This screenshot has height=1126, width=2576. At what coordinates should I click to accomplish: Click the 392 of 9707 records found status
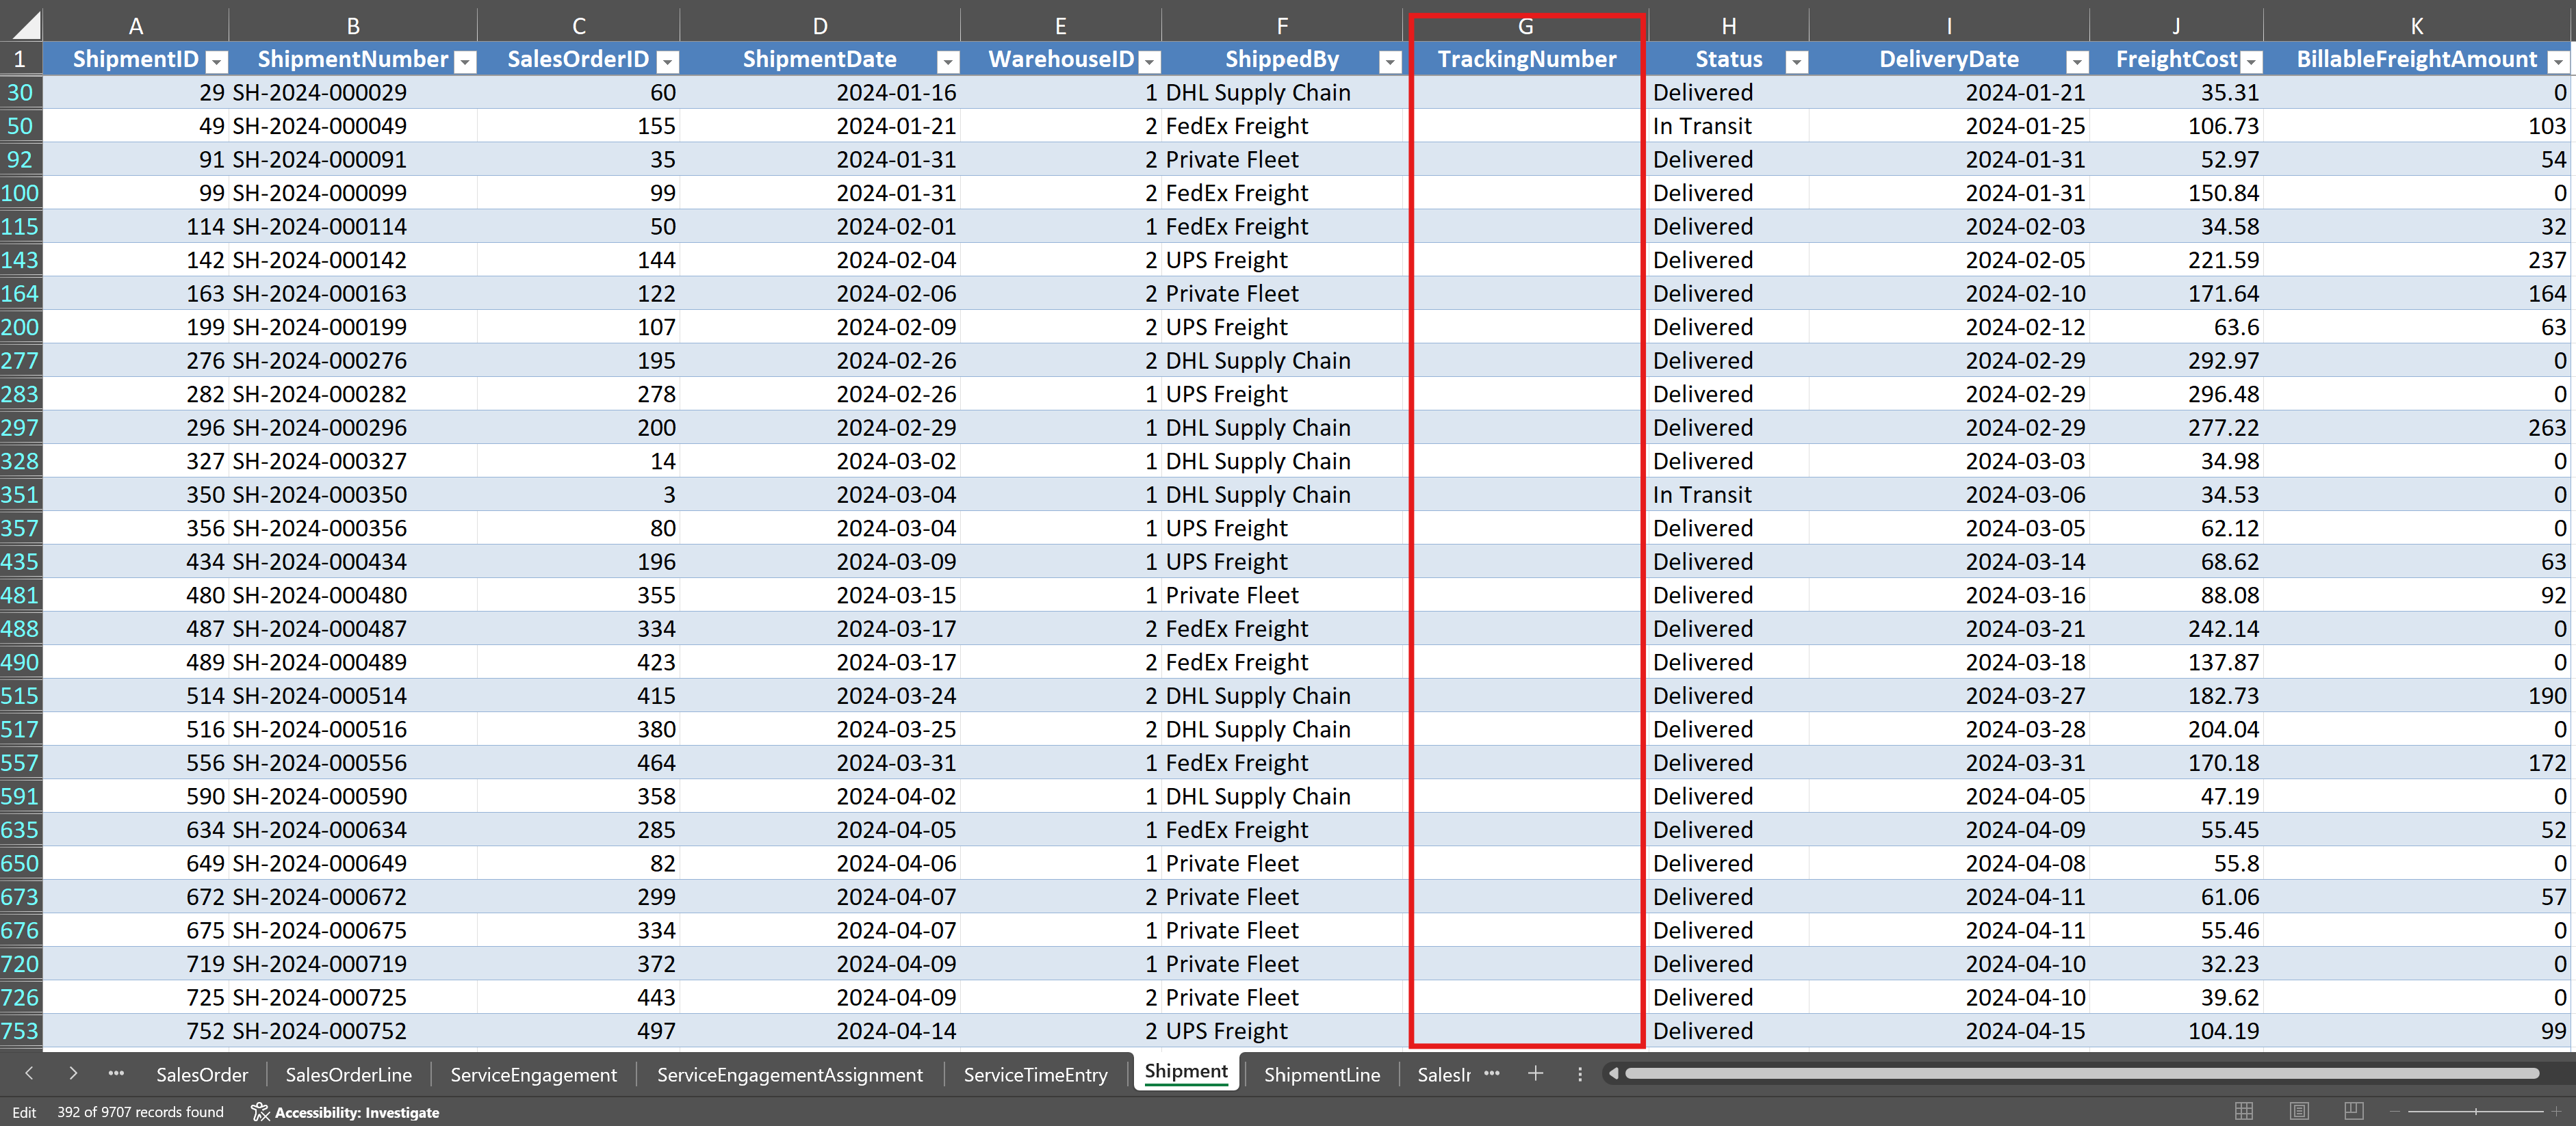pos(140,1112)
